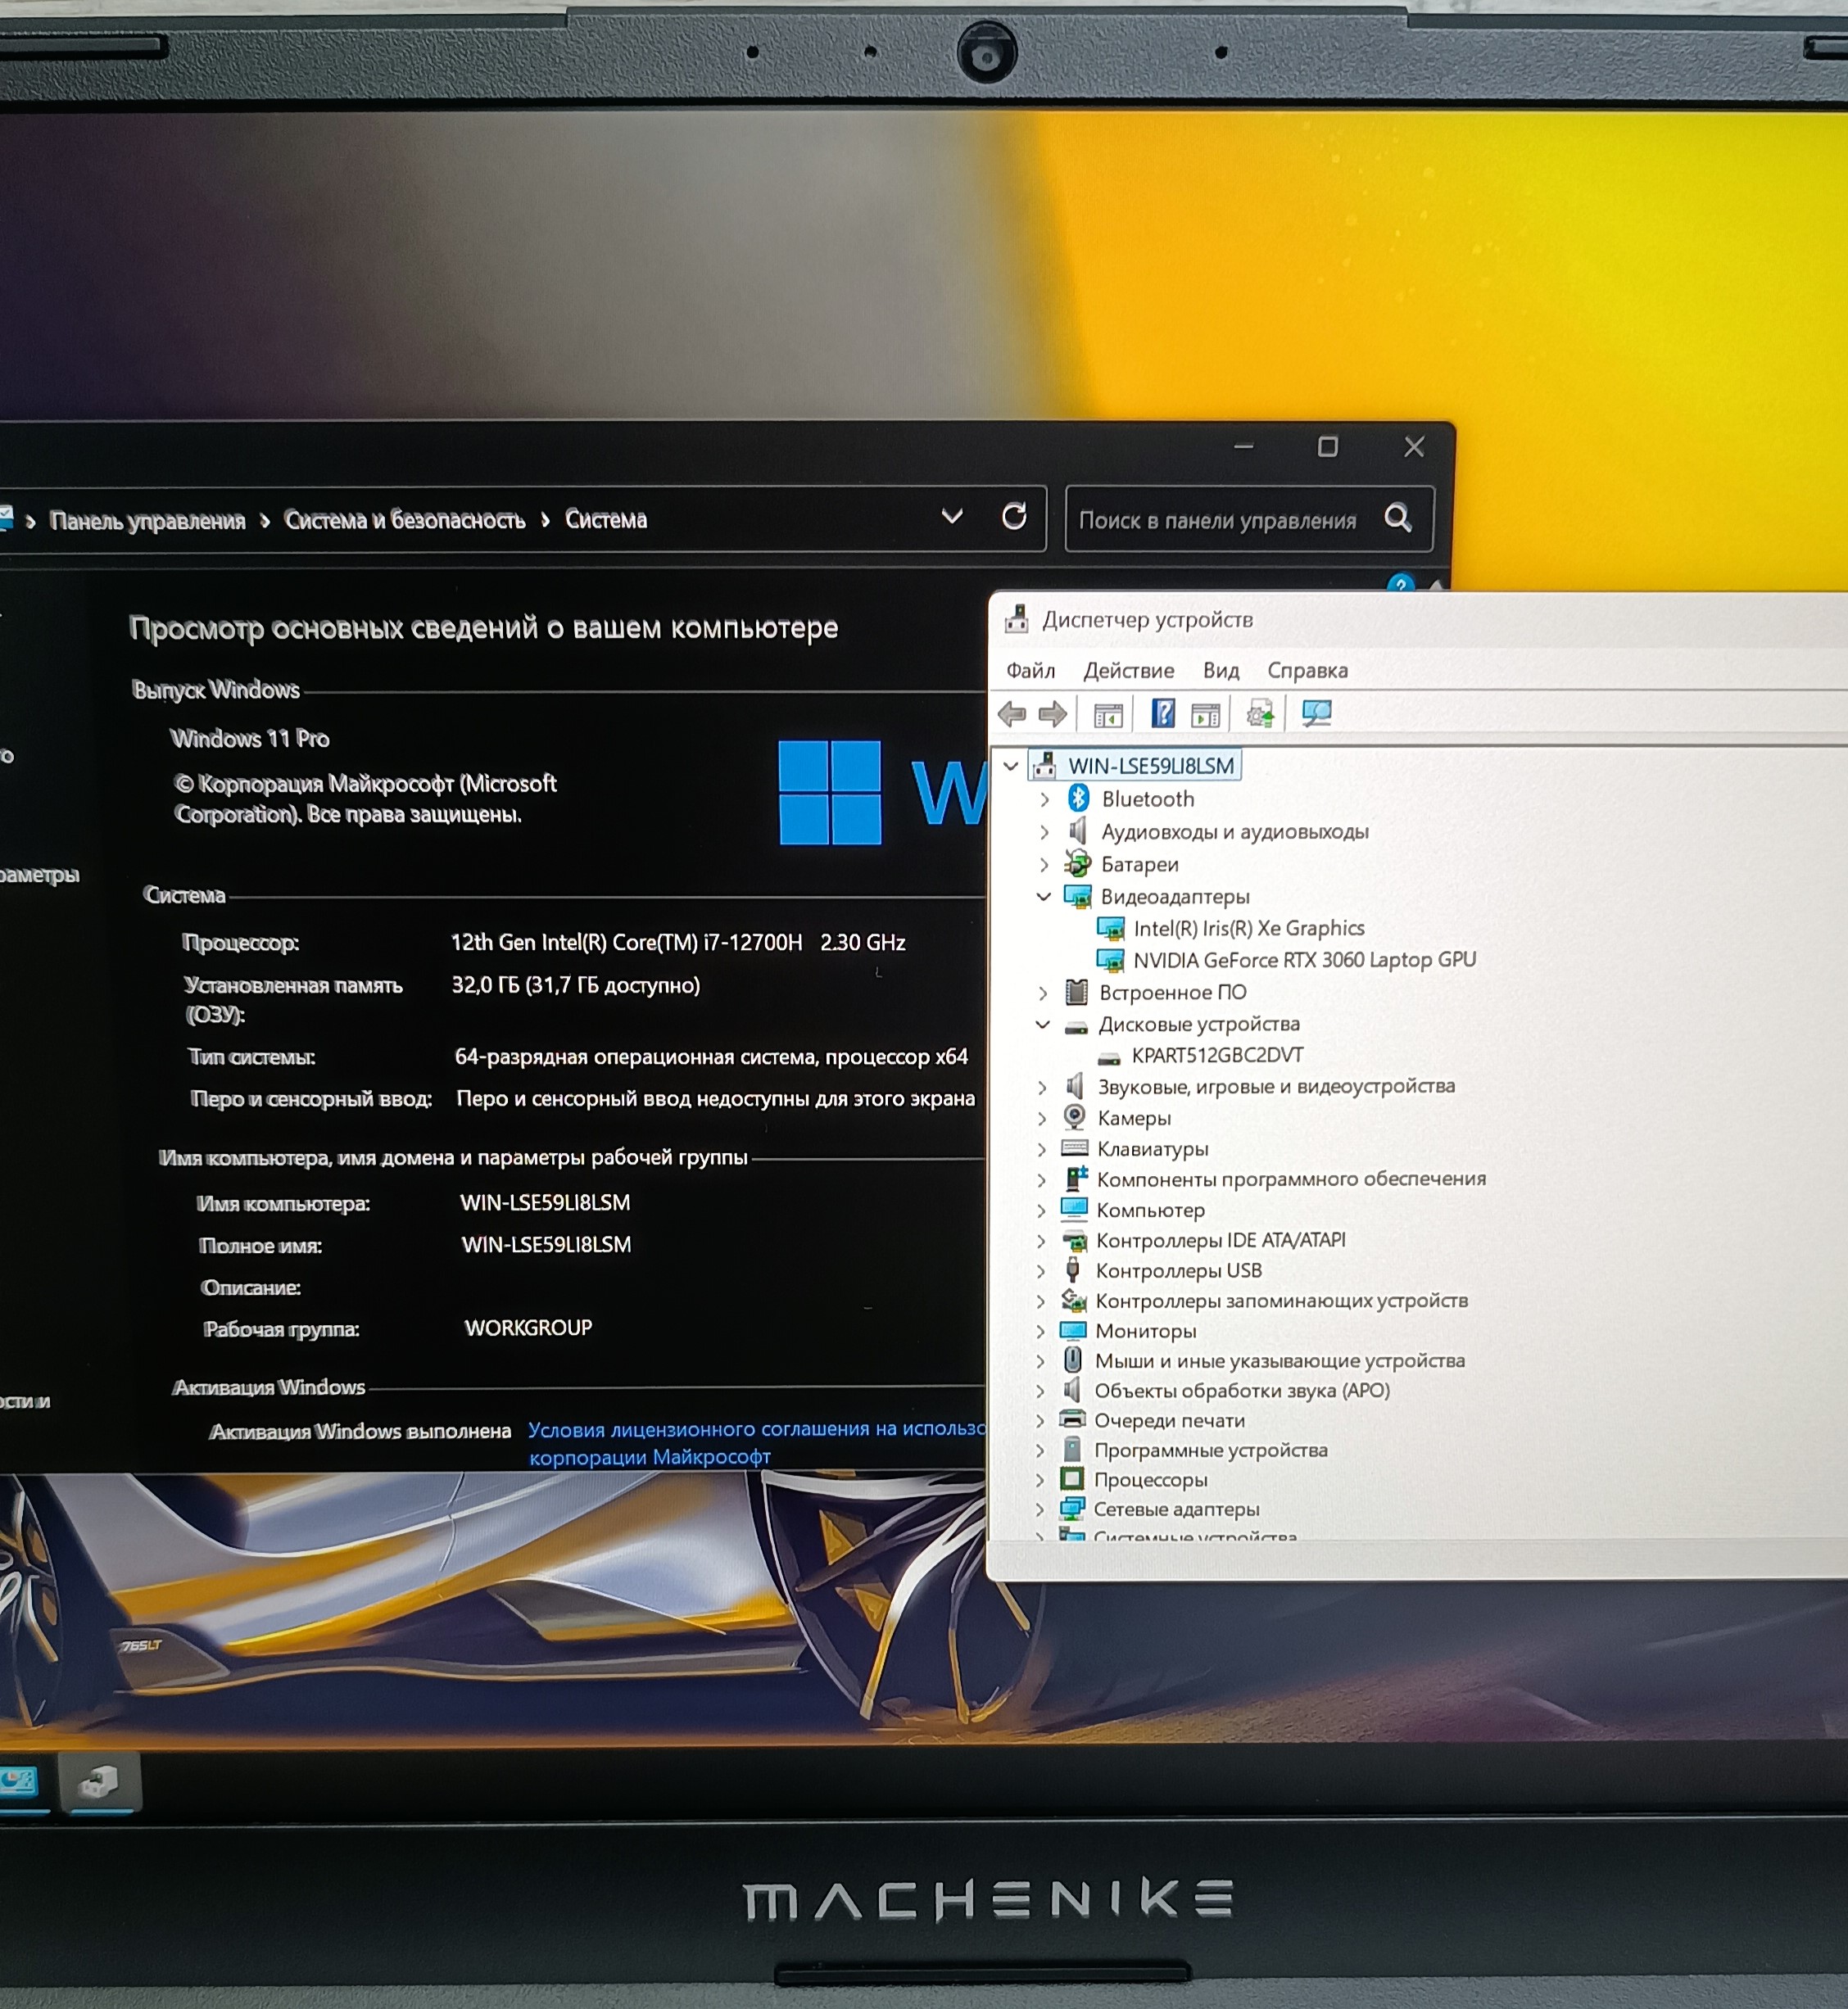Click the Device Manager icon on the taskbar

click(x=99, y=1782)
